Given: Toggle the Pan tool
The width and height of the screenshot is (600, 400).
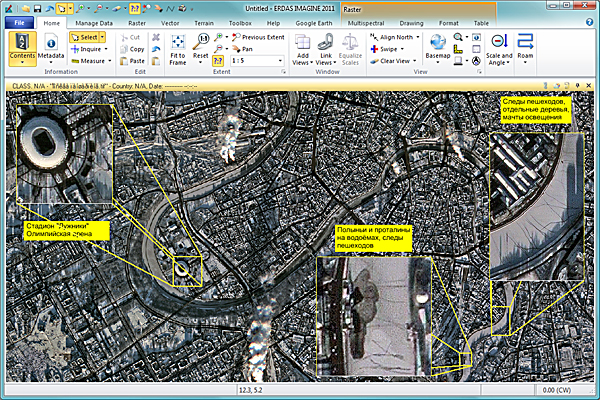Looking at the screenshot, I should 243,49.
